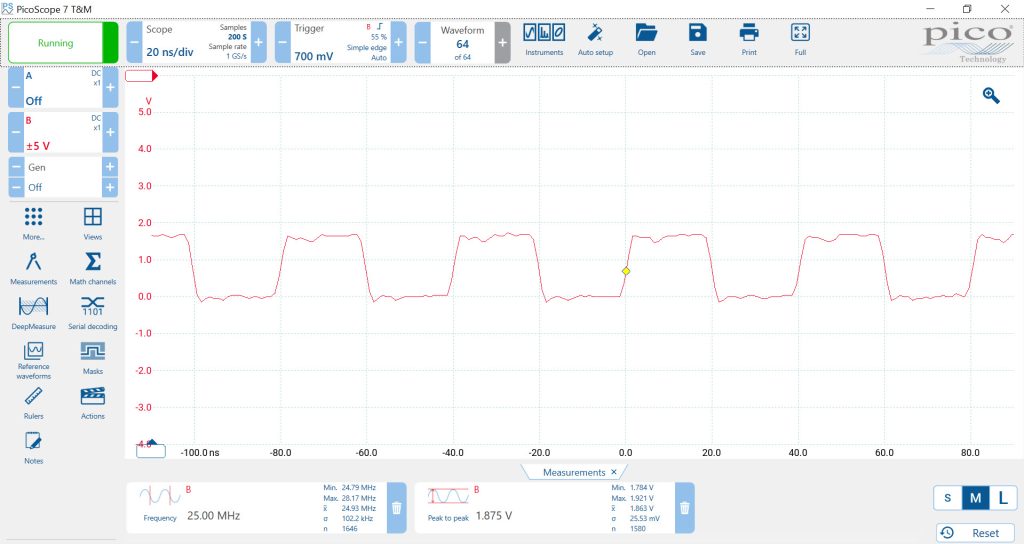Run Auto setup
The width and height of the screenshot is (1024, 544).
point(595,38)
